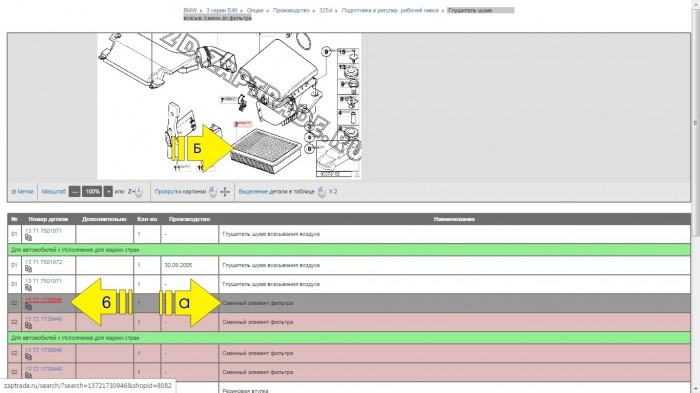This screenshot has height=393, width=700.
Task: Click callout number 15 in diagram legend
Action: click(342, 52)
